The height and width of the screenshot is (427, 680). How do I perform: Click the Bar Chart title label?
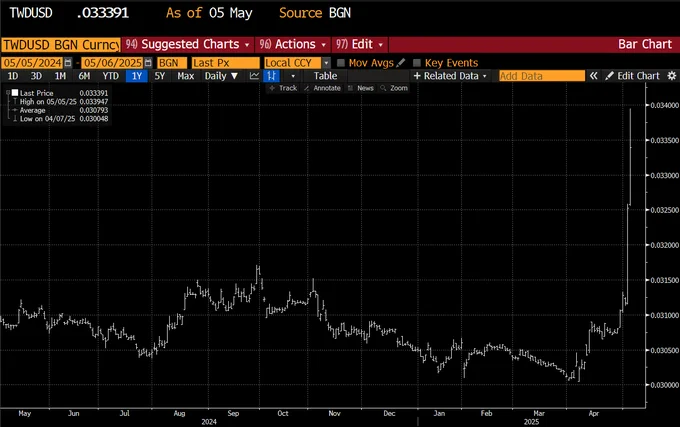pyautogui.click(x=645, y=44)
